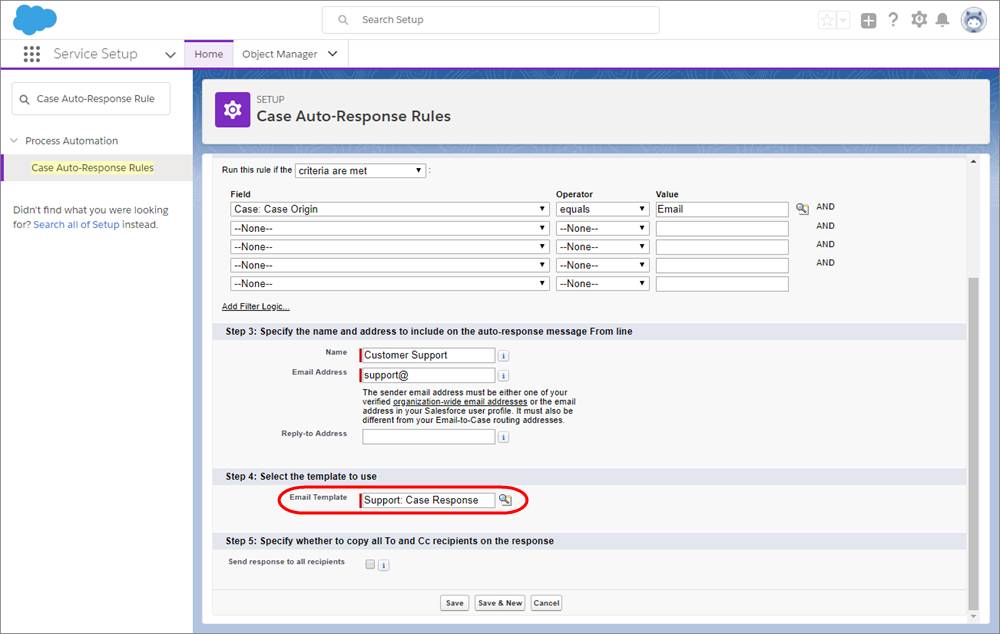Image resolution: width=1000 pixels, height=634 pixels.
Task: Open the 'equals' operator dropdown
Action: point(602,209)
